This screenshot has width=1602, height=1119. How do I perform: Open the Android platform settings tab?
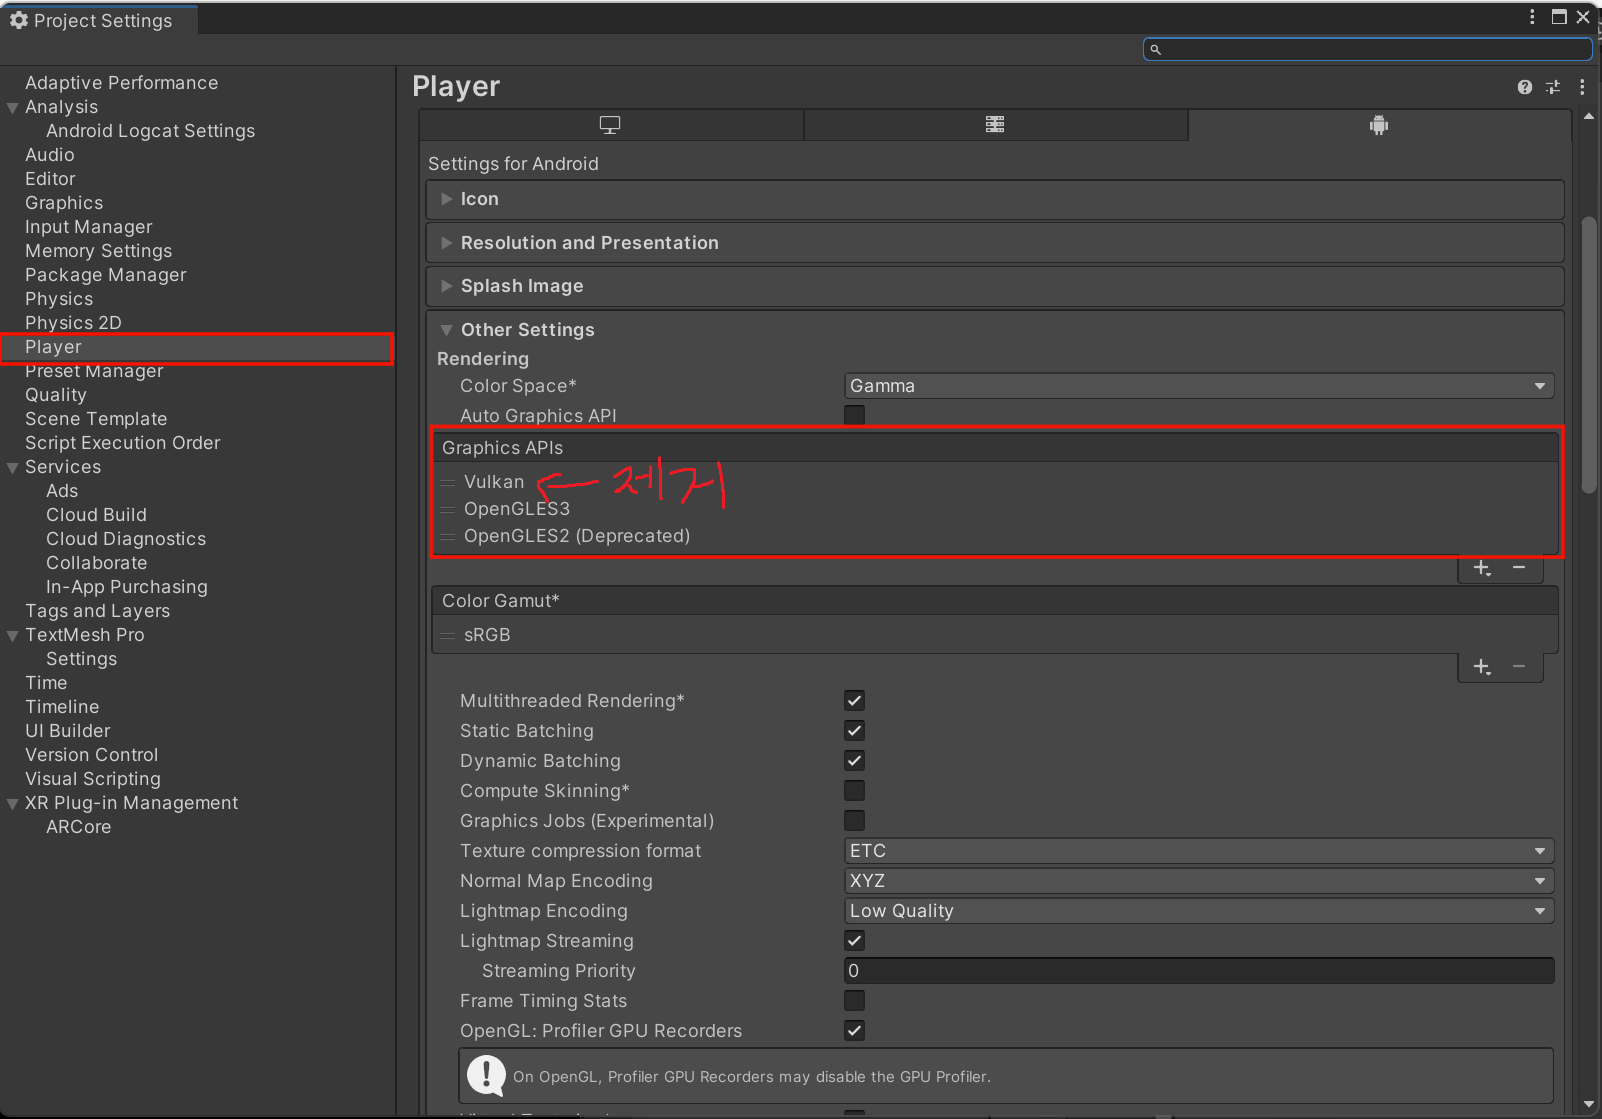[x=1379, y=125]
